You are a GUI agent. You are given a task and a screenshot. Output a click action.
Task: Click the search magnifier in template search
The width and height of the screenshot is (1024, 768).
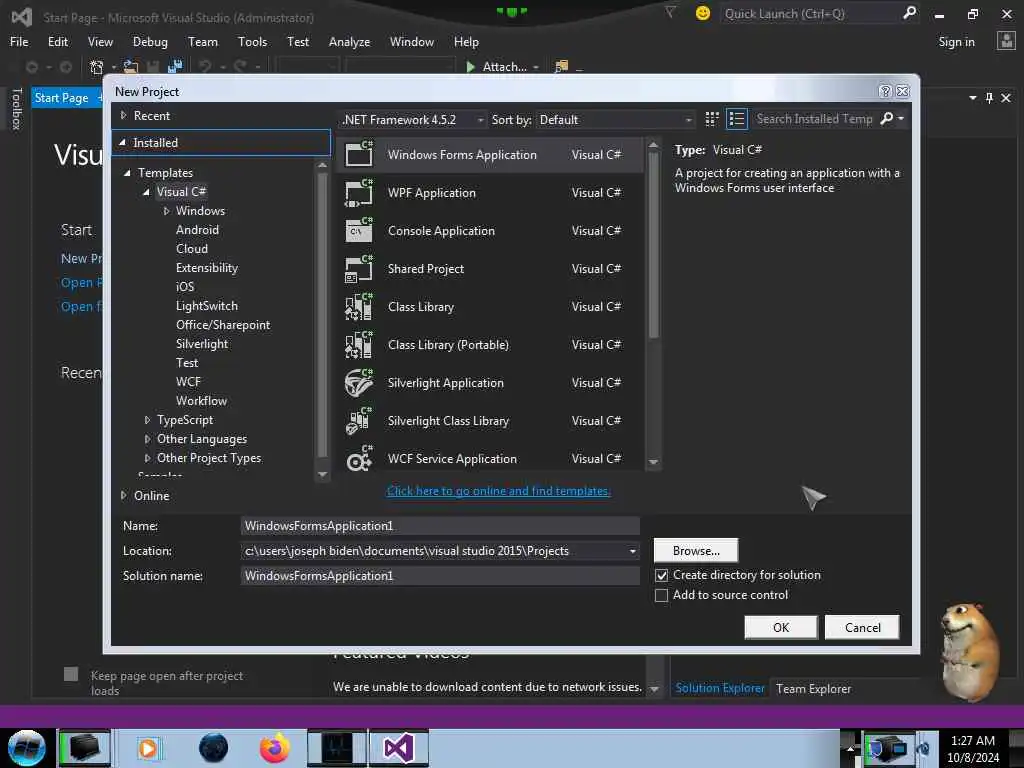[887, 118]
